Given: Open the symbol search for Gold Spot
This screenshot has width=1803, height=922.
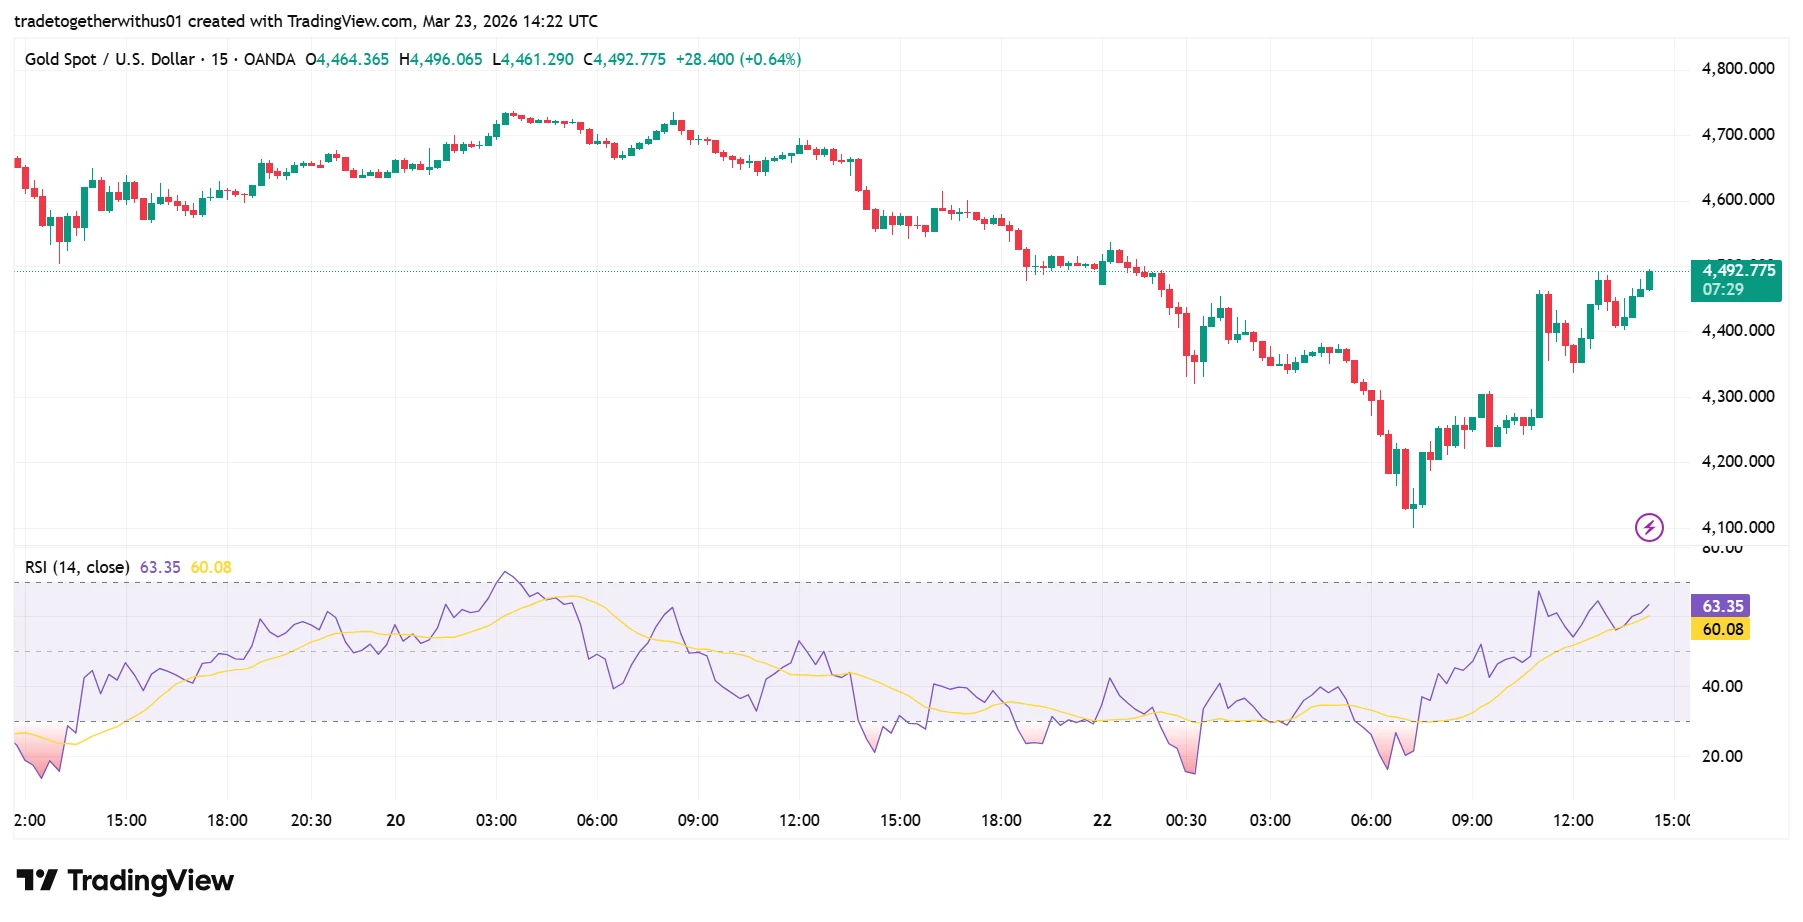Looking at the screenshot, I should [x=110, y=59].
